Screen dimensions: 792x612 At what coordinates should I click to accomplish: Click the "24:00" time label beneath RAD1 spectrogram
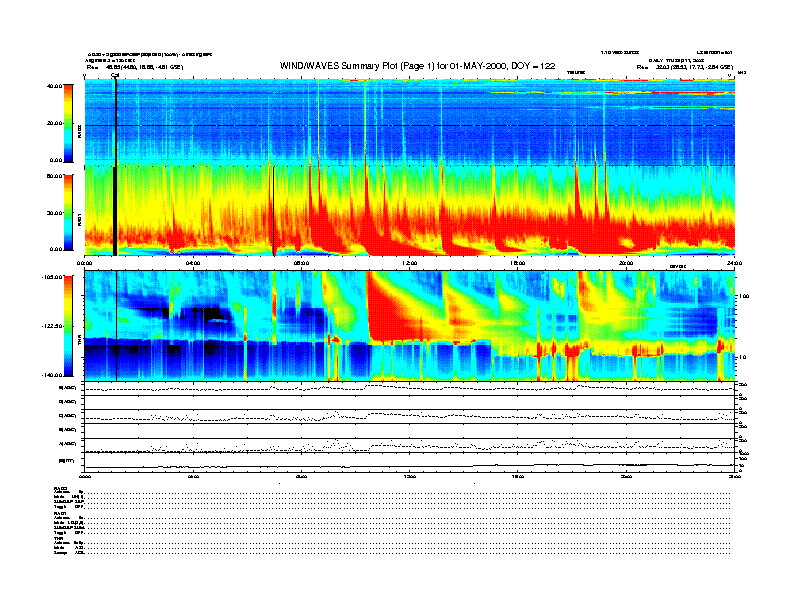click(734, 263)
